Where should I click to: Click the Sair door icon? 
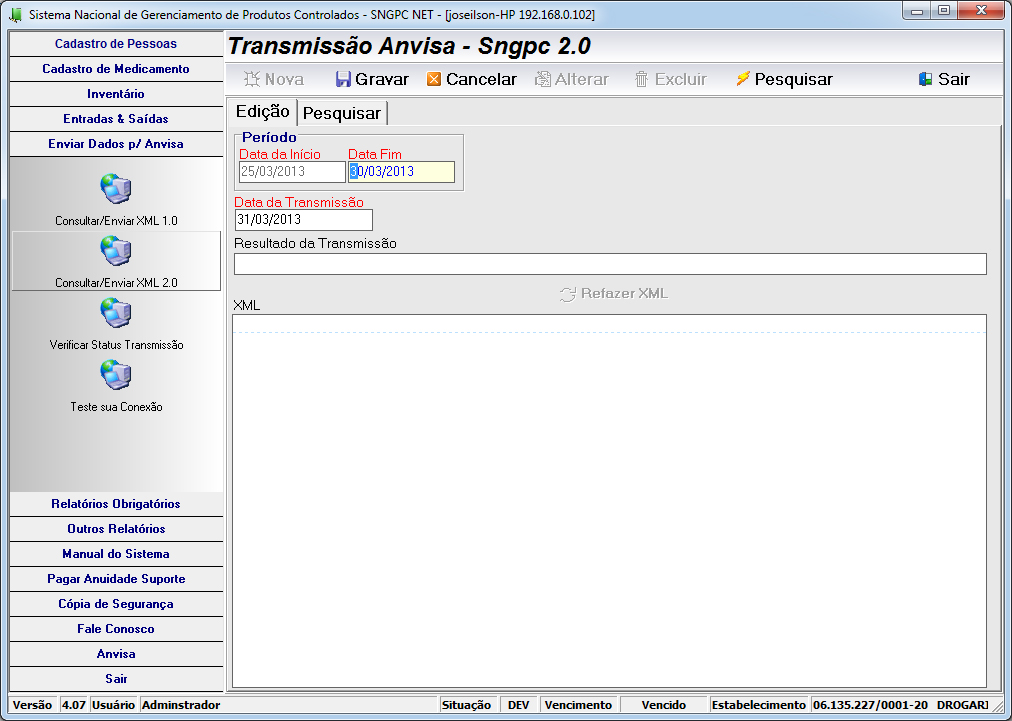pyautogui.click(x=926, y=79)
